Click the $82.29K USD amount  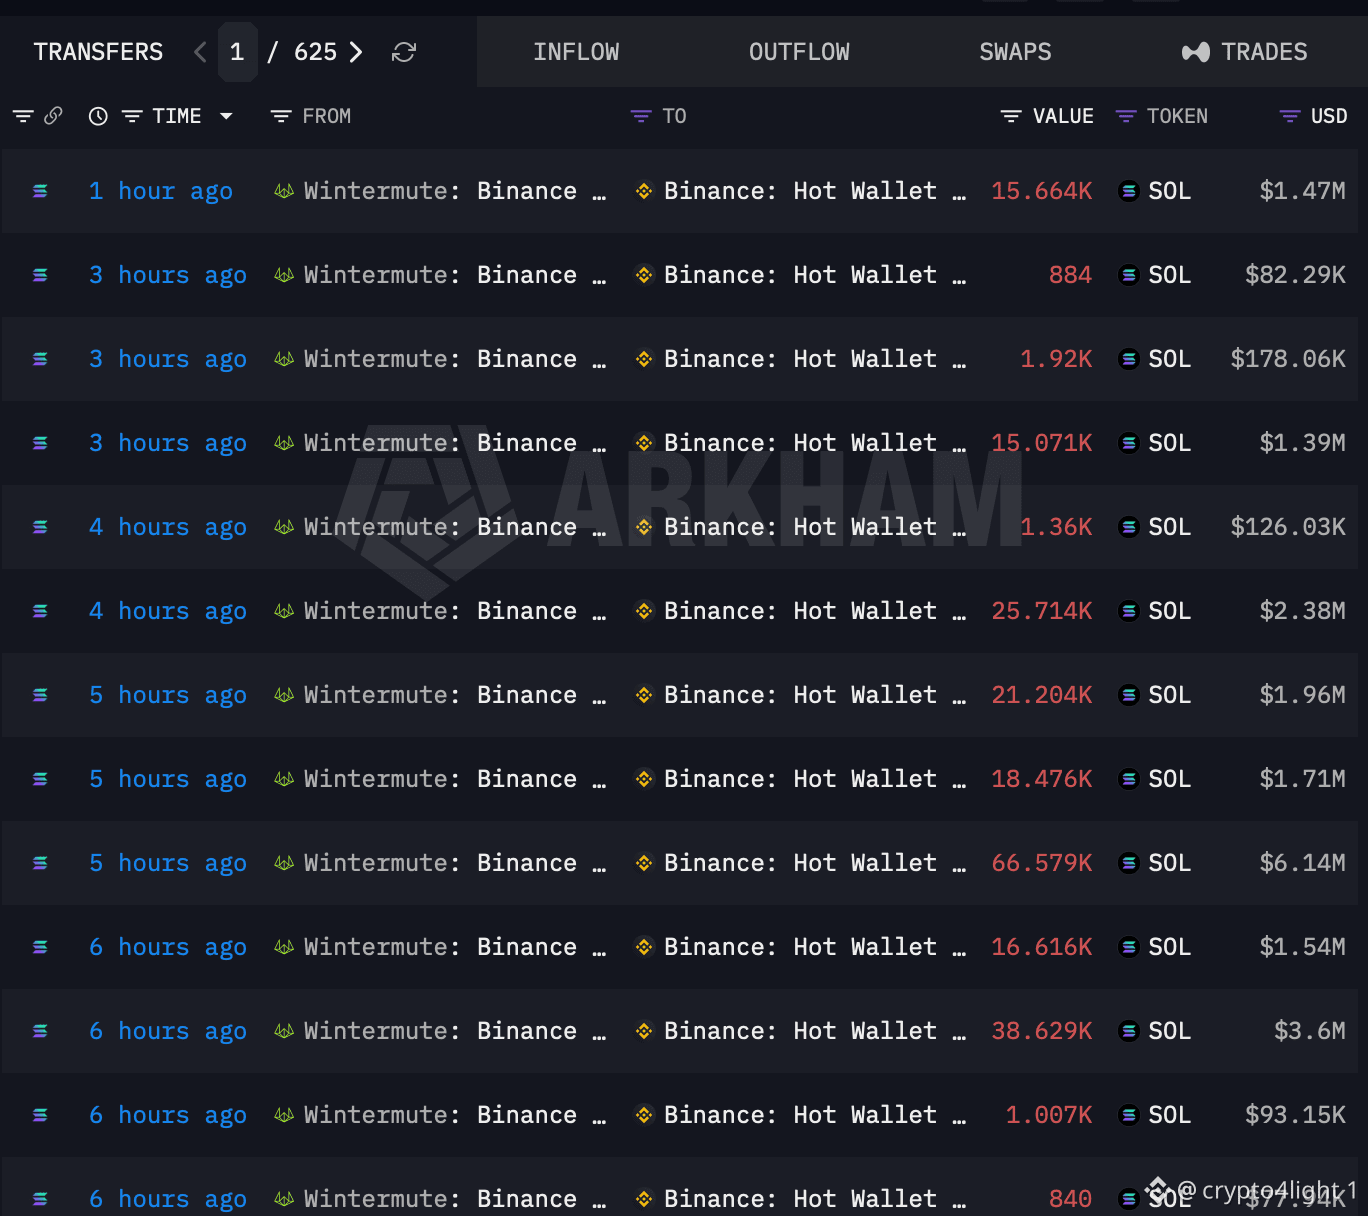point(1295,275)
